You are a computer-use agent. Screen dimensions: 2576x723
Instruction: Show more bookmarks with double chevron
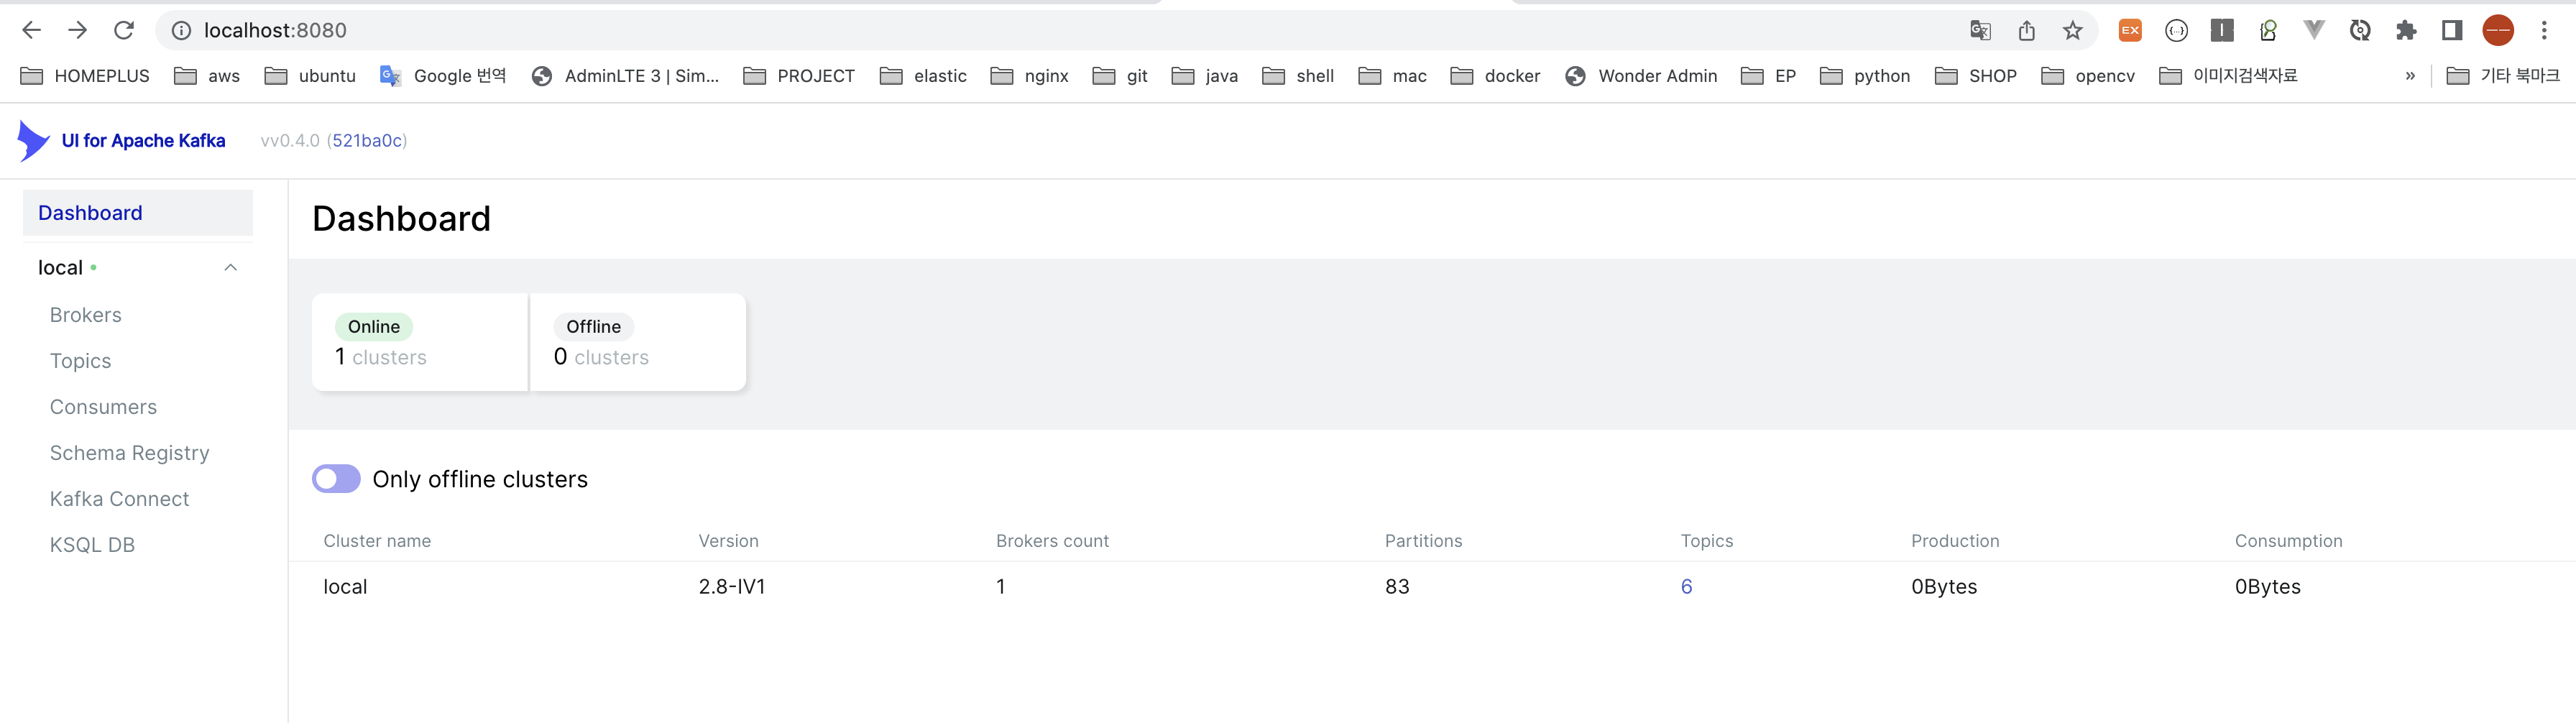[x=2410, y=76]
